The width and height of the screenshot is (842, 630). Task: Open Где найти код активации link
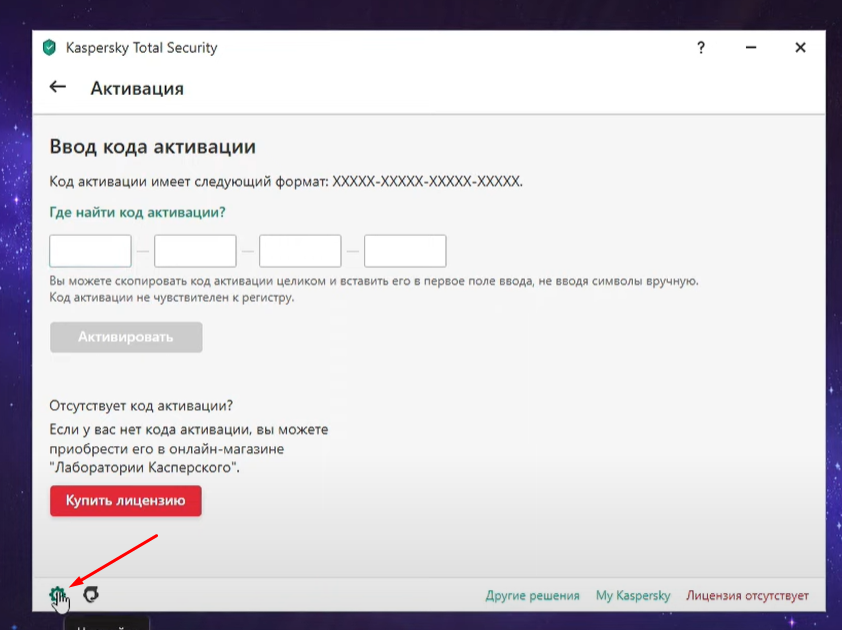tap(137, 213)
